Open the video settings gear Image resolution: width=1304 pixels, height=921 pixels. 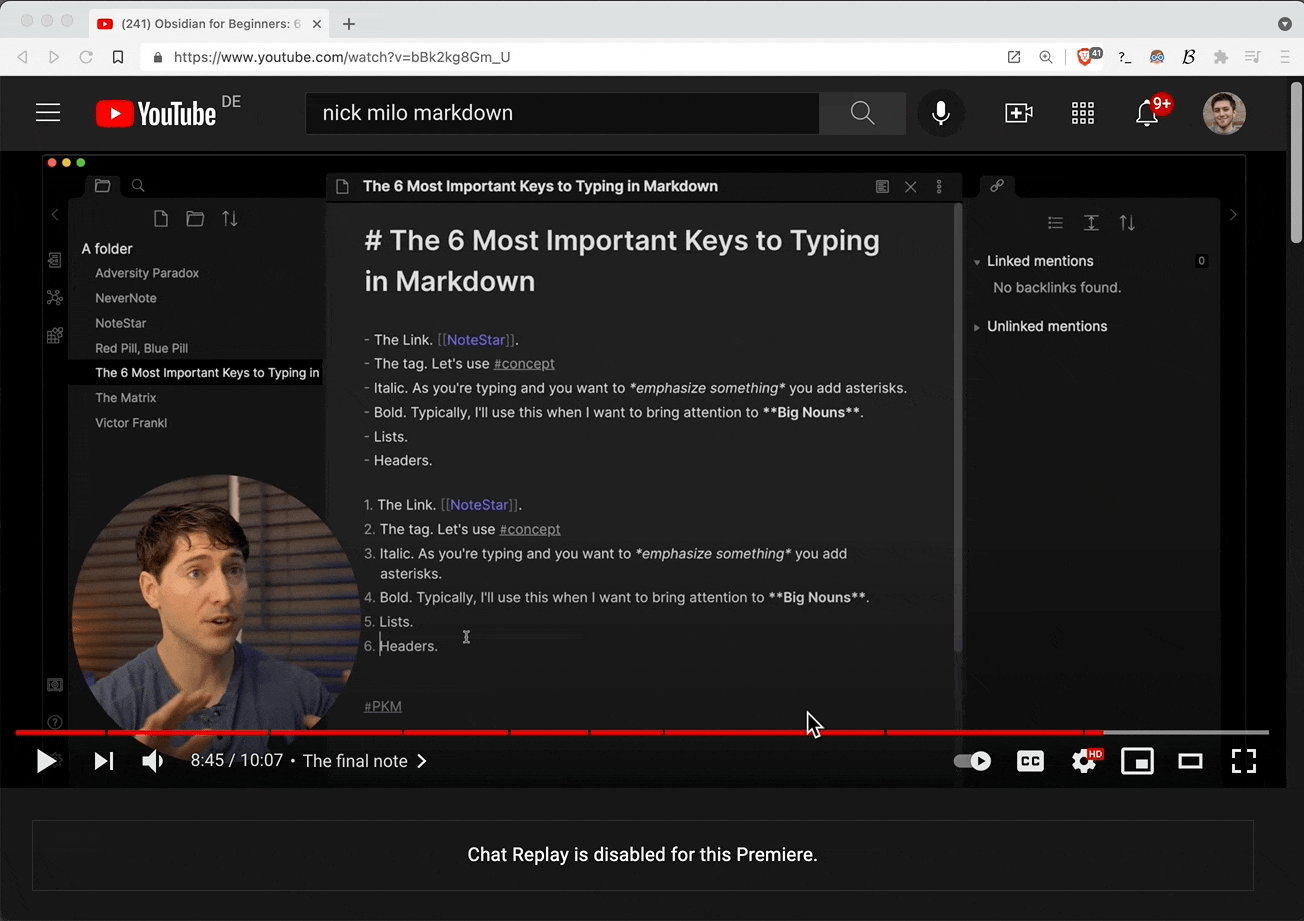(x=1084, y=761)
